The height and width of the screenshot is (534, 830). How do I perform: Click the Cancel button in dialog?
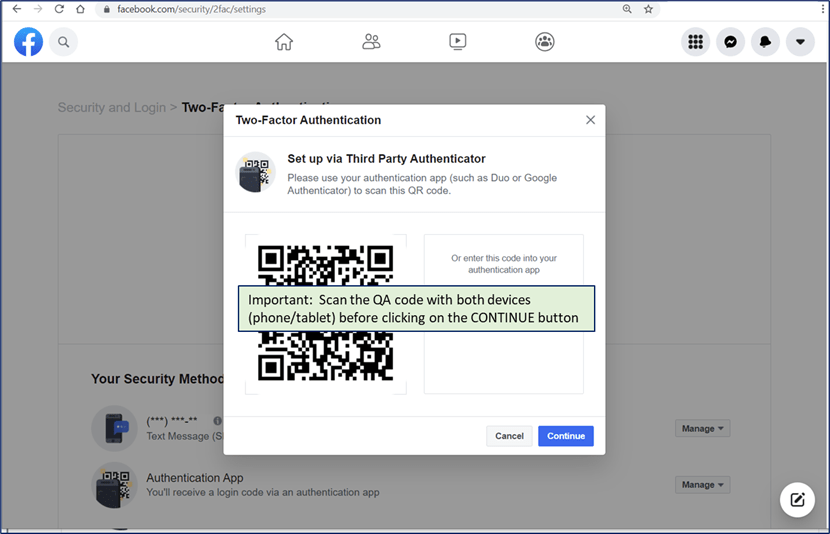click(x=509, y=436)
